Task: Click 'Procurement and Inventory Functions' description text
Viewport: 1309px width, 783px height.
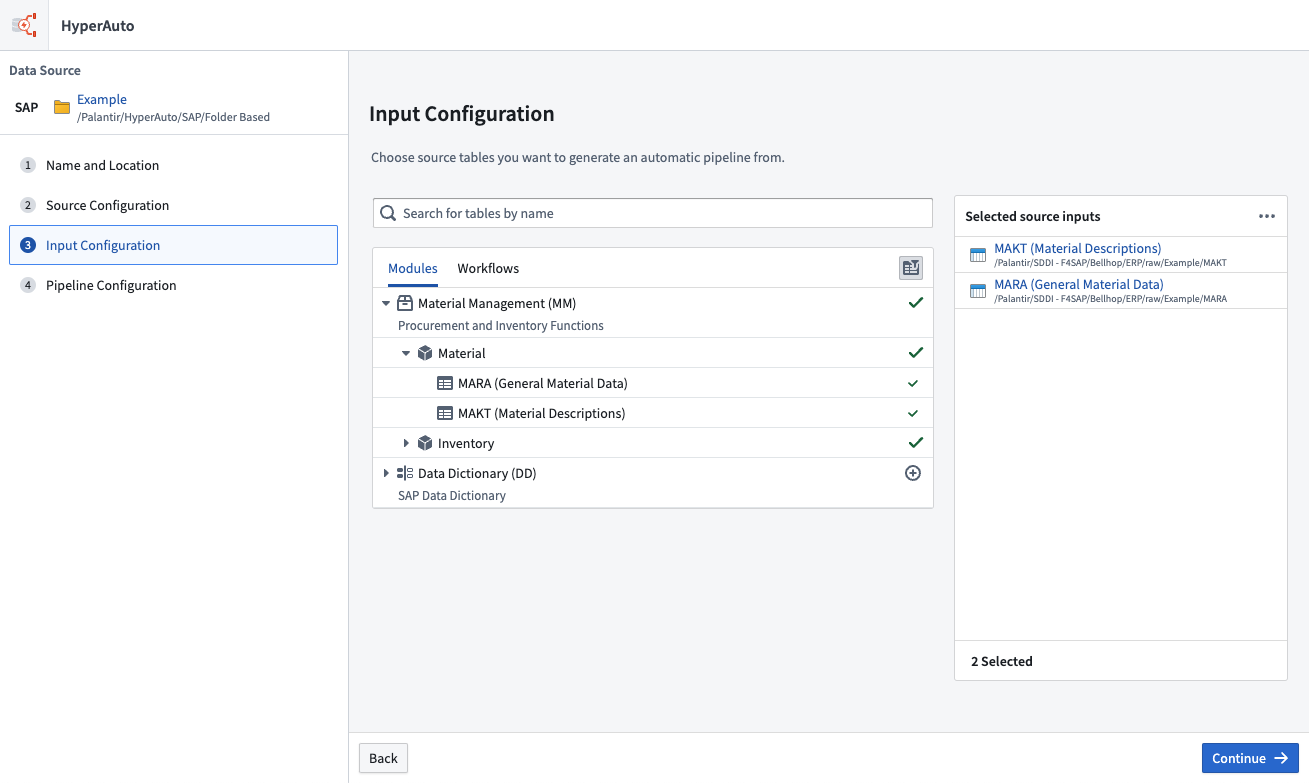Action: (501, 325)
